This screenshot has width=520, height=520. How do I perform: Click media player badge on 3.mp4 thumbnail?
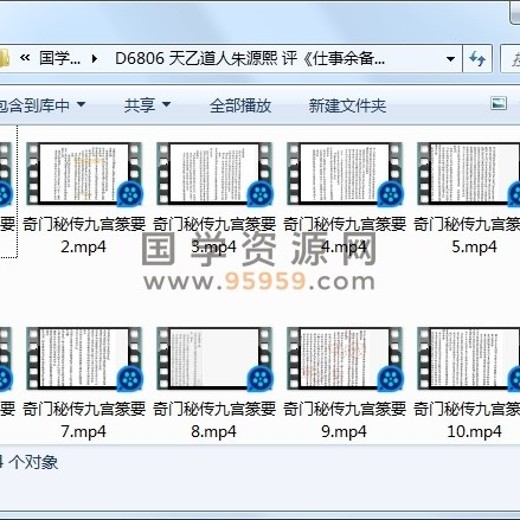click(261, 194)
